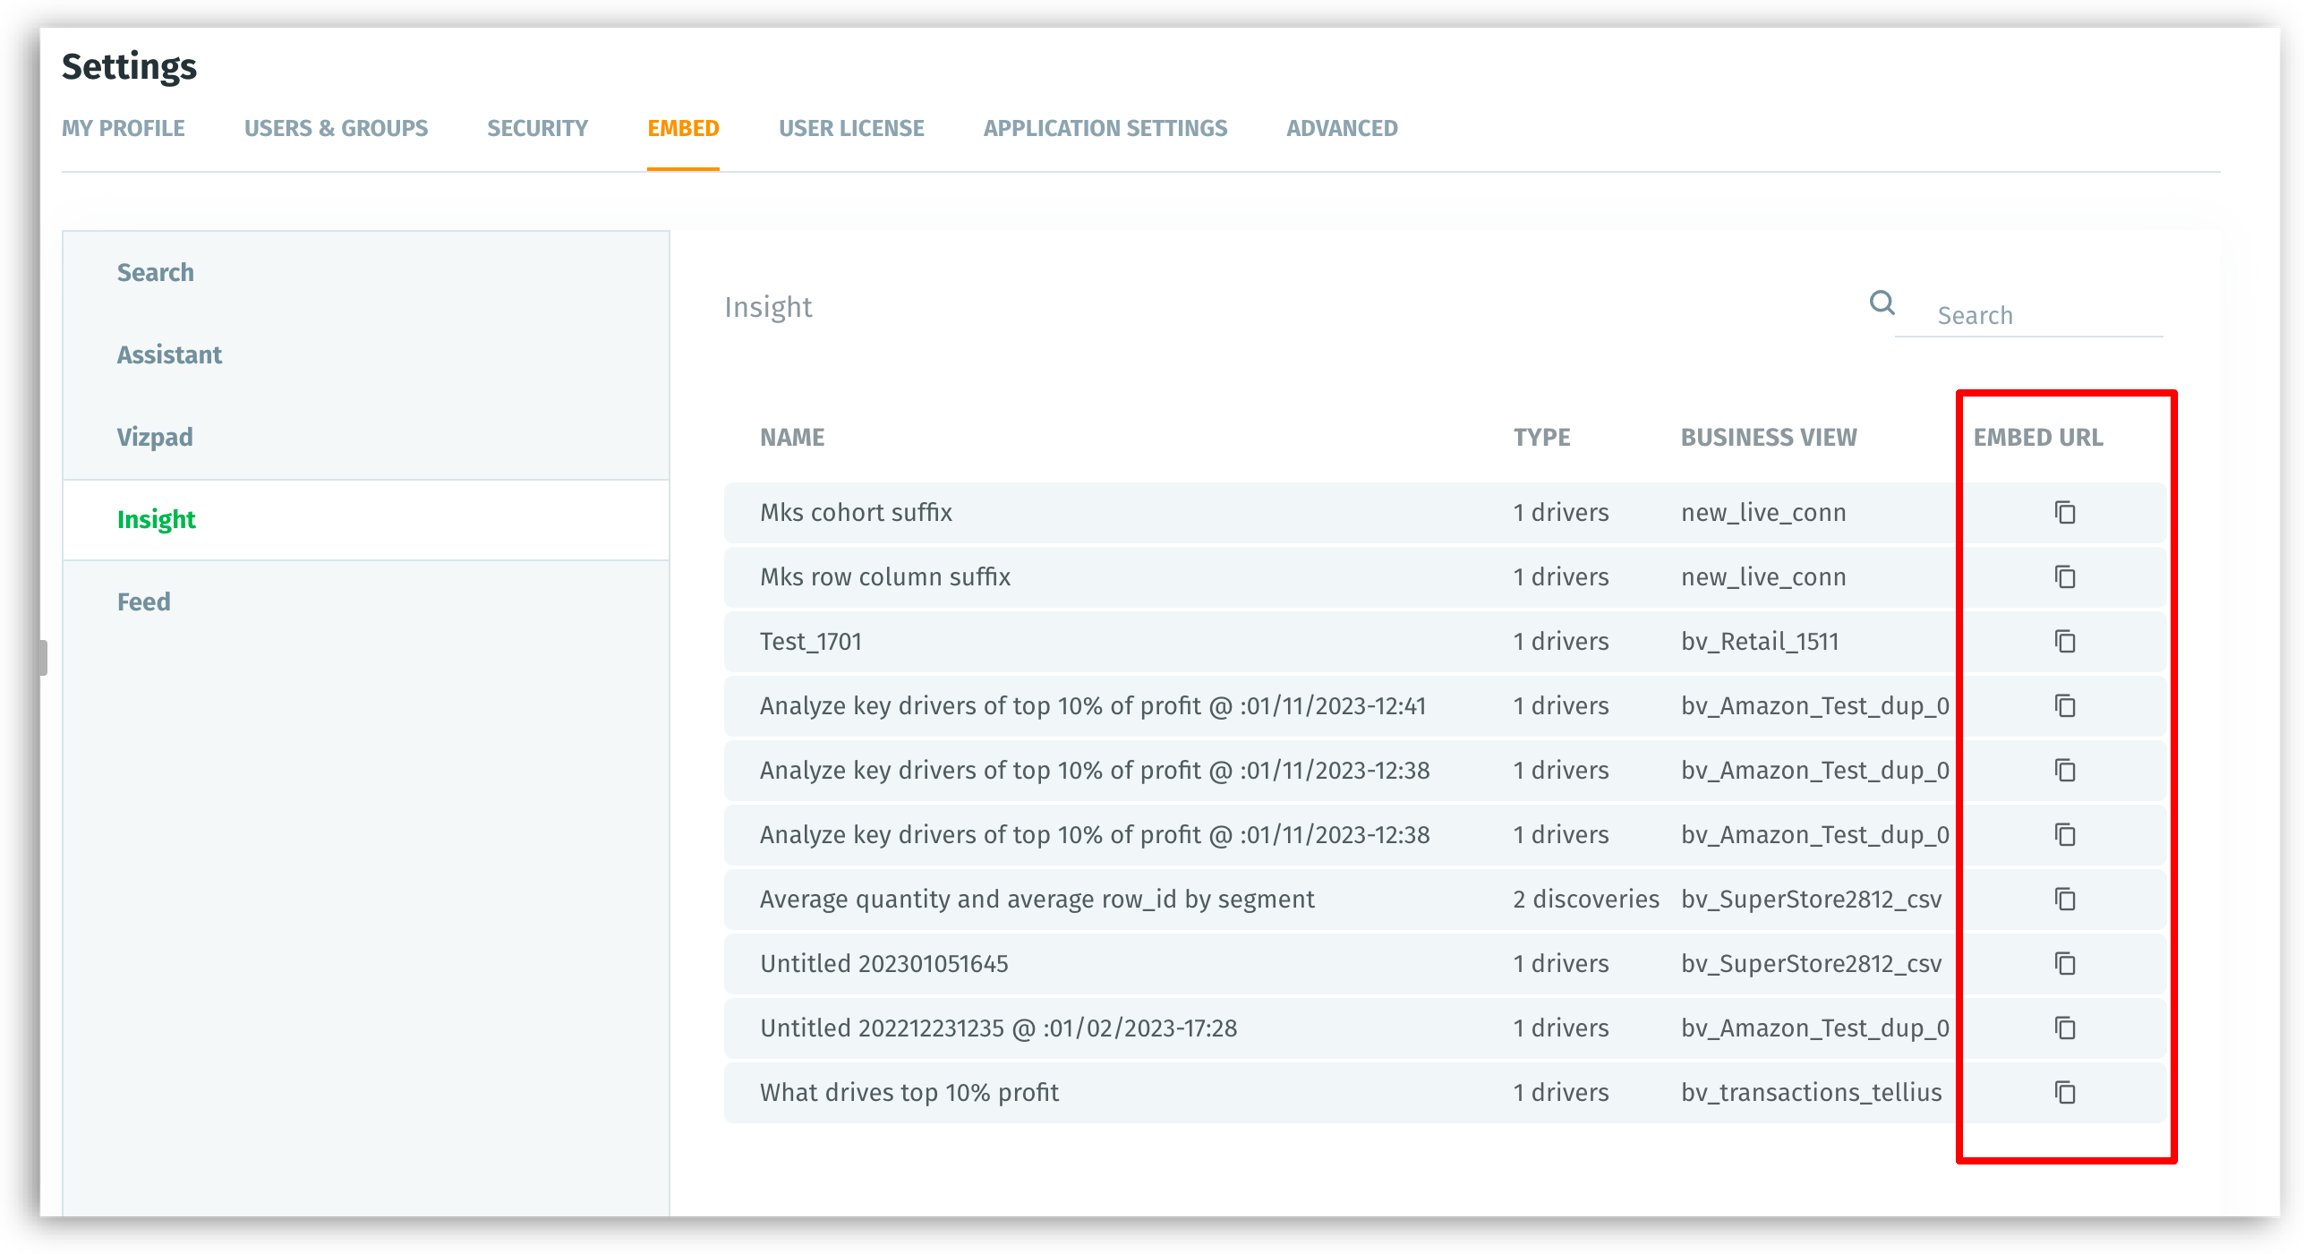
Task: Copy embed URL for Test_1701 insight
Action: (x=2065, y=641)
